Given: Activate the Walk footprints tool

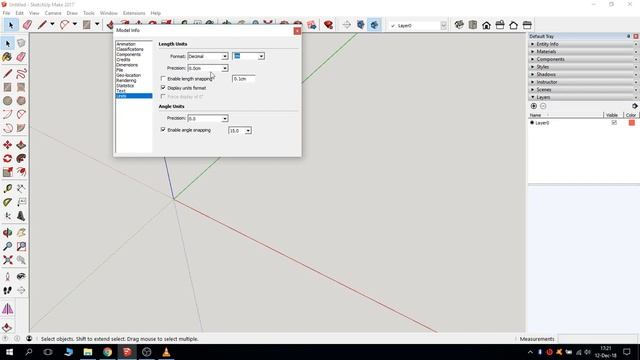Looking at the screenshot, I should coord(7,290).
